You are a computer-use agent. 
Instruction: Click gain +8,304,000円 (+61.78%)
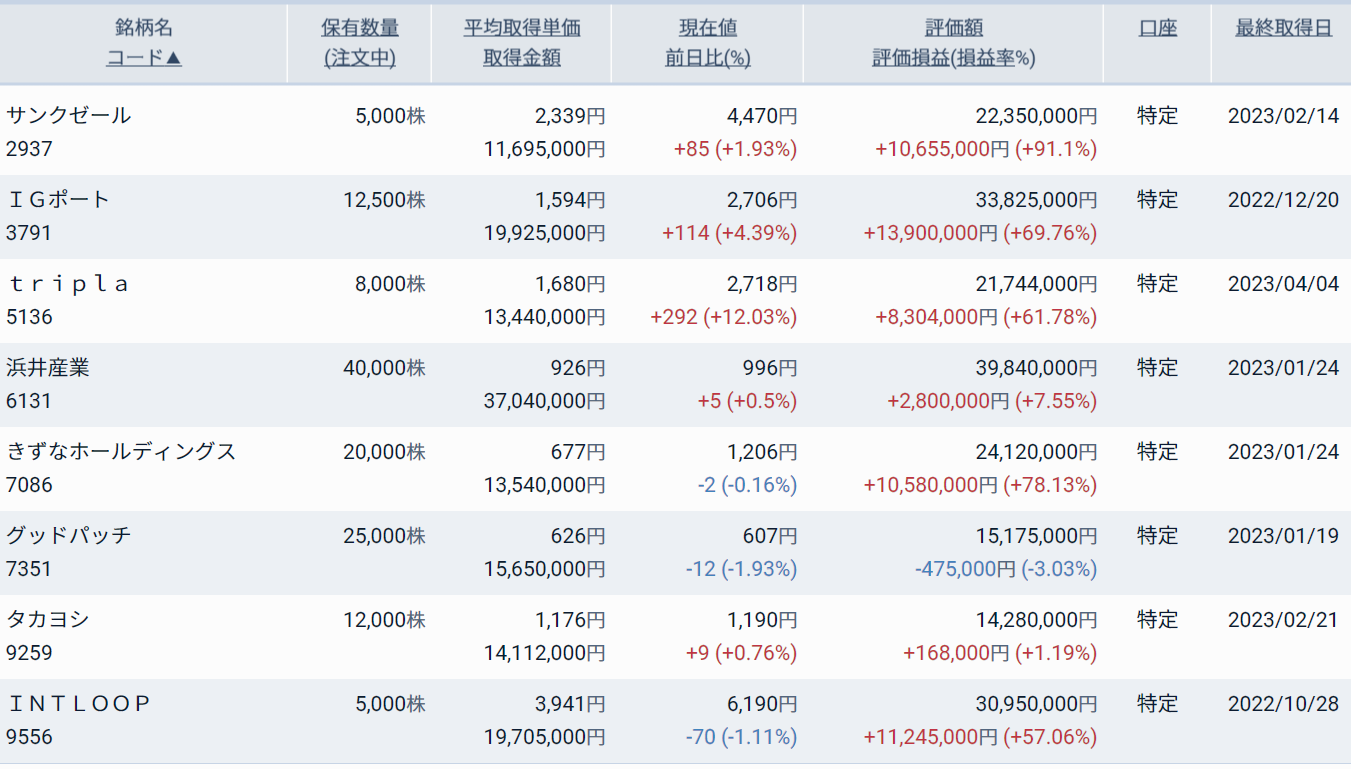click(x=986, y=317)
